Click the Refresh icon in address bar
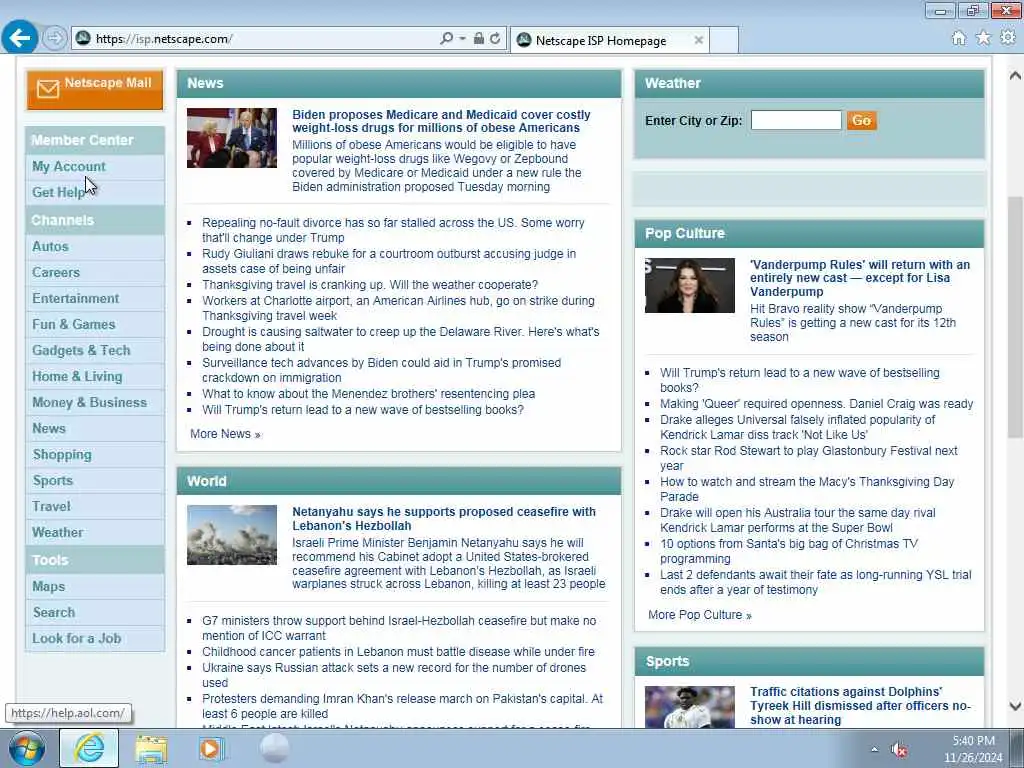This screenshot has width=1024, height=768. 495,39
